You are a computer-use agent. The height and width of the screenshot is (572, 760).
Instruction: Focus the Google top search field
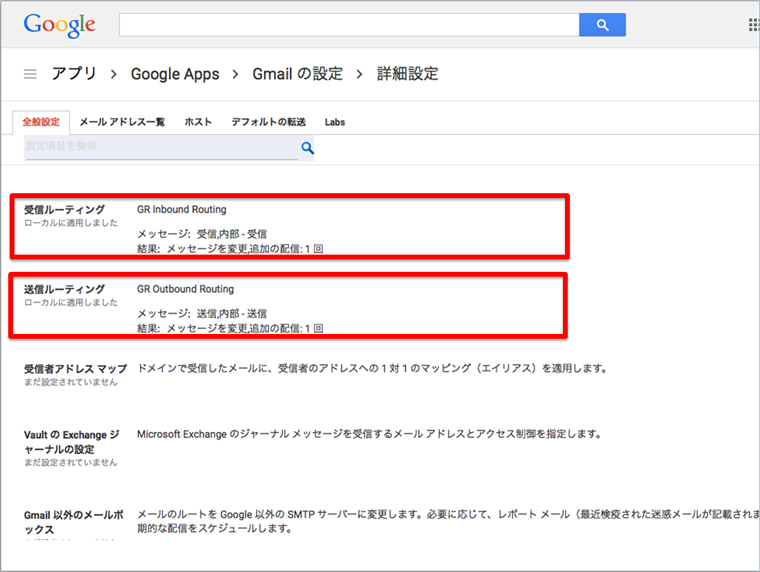[x=349, y=25]
